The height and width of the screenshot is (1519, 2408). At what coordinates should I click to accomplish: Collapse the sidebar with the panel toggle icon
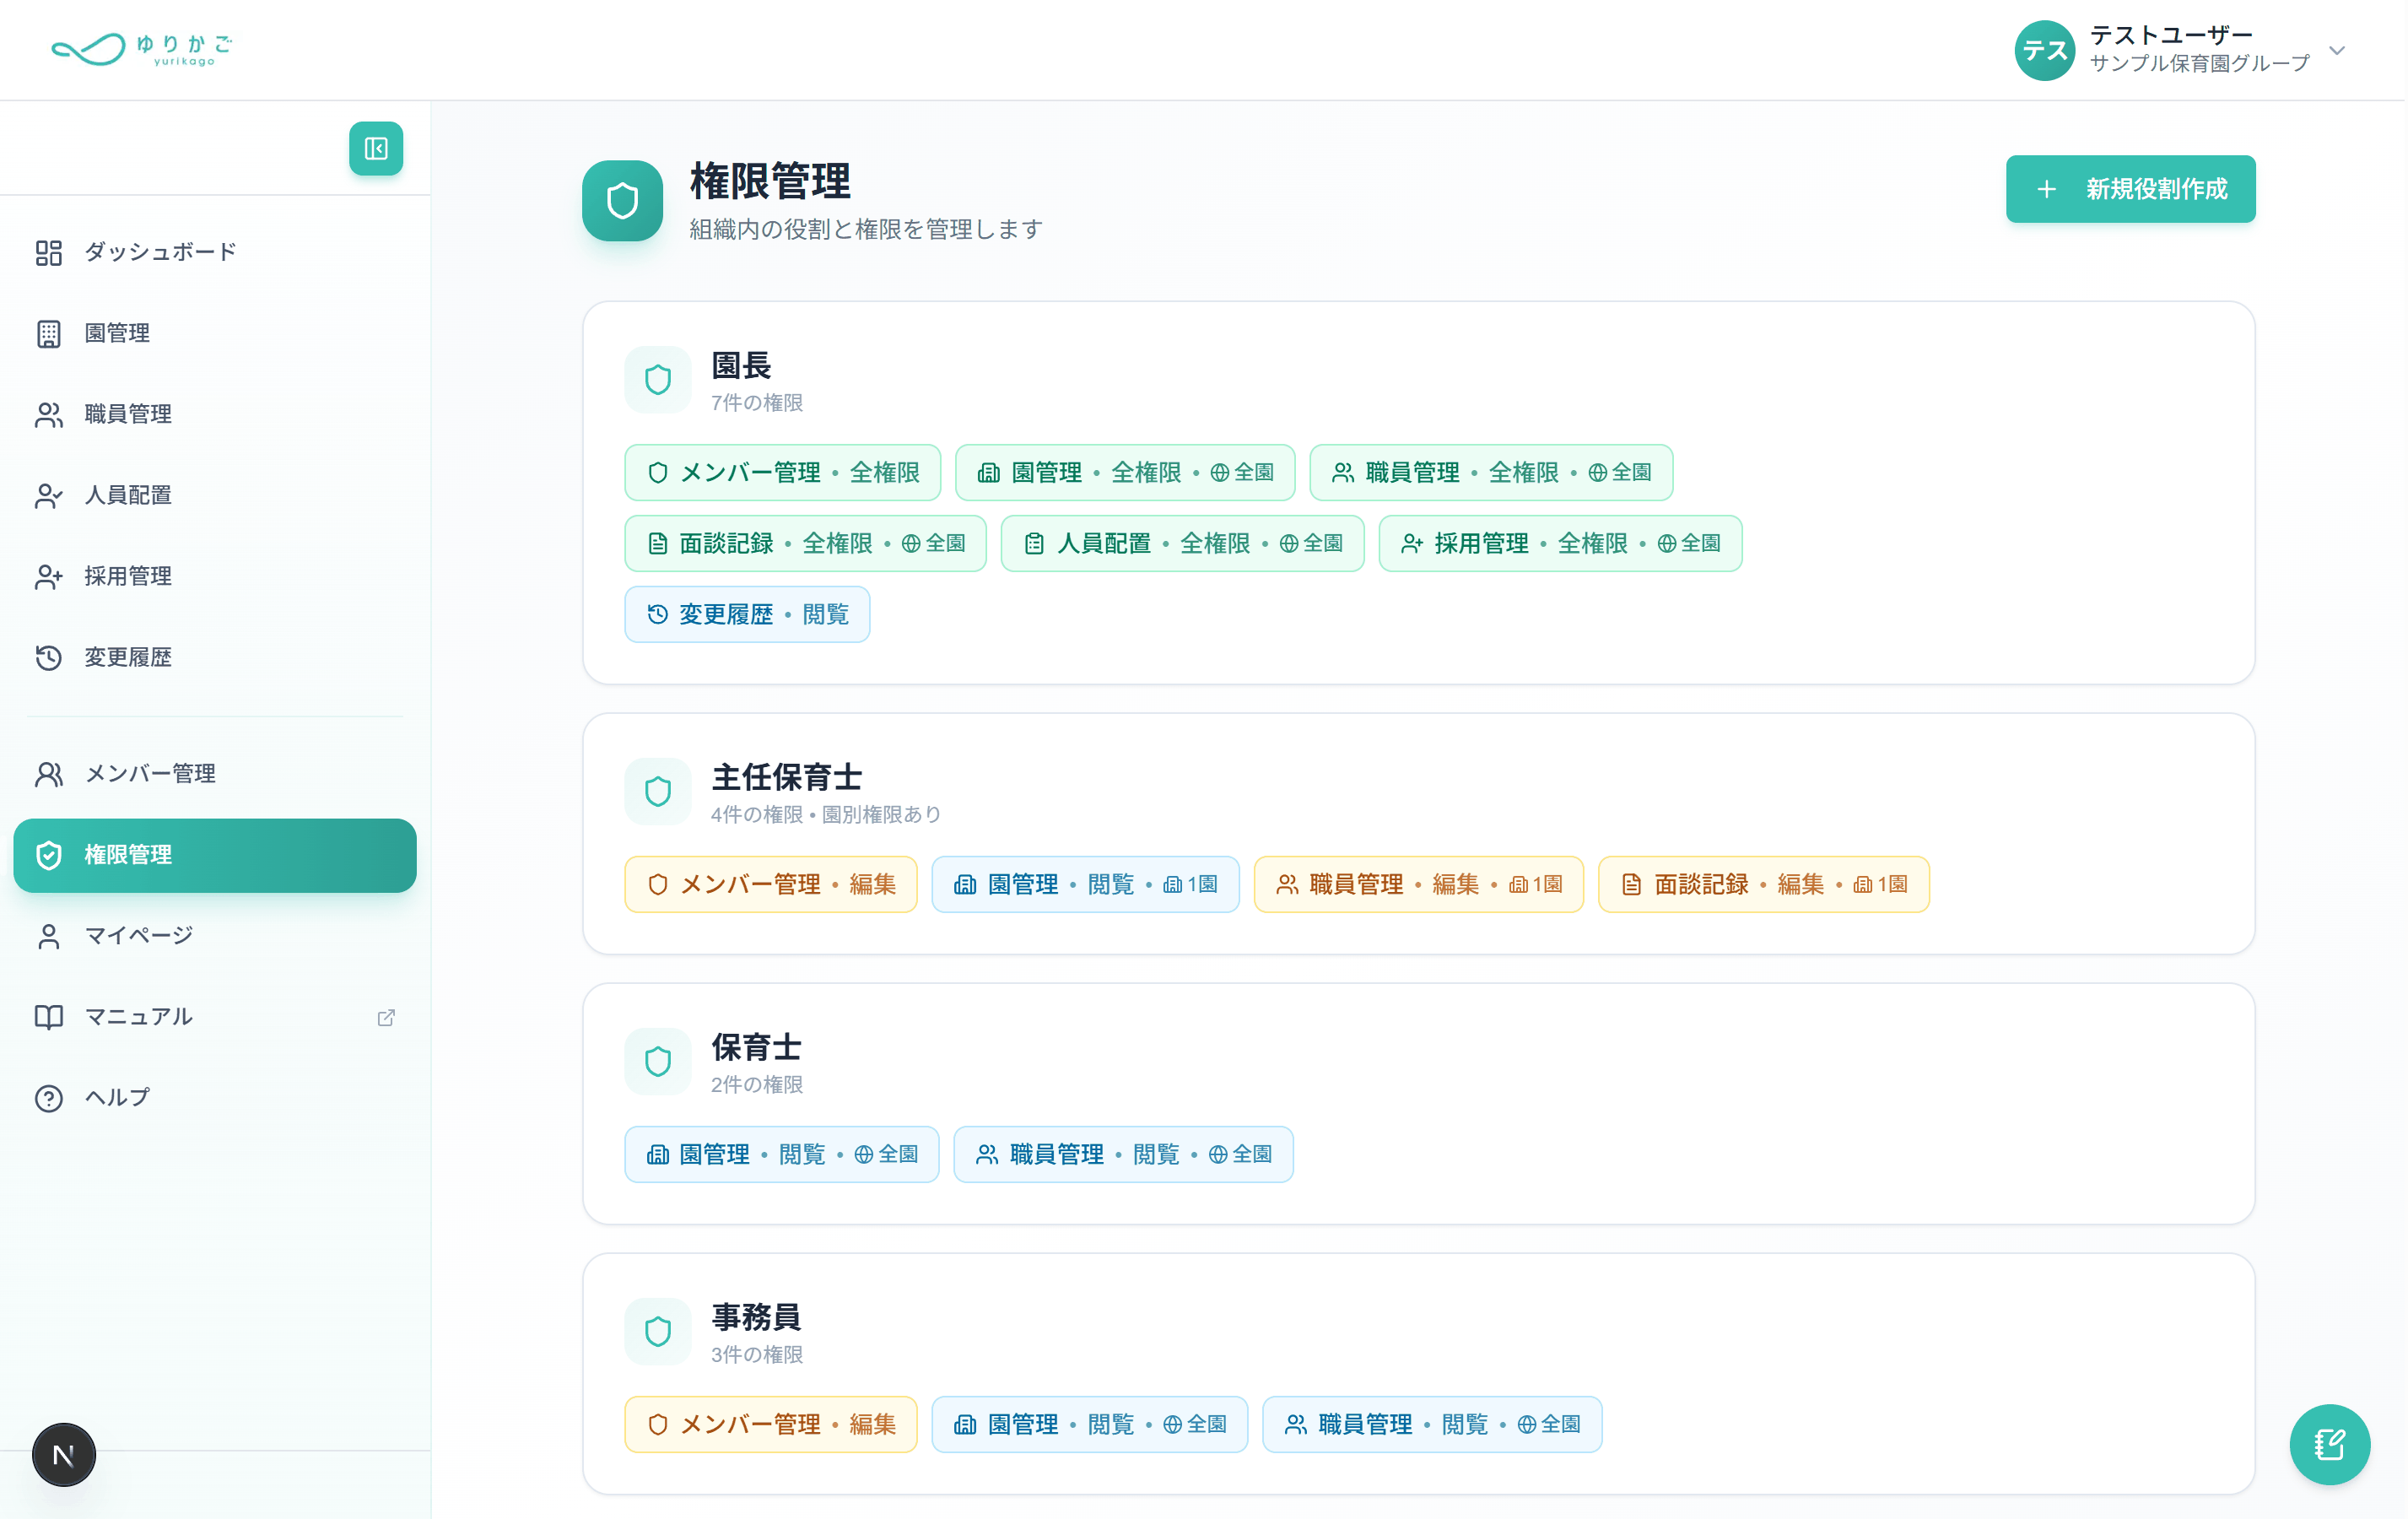[376, 149]
